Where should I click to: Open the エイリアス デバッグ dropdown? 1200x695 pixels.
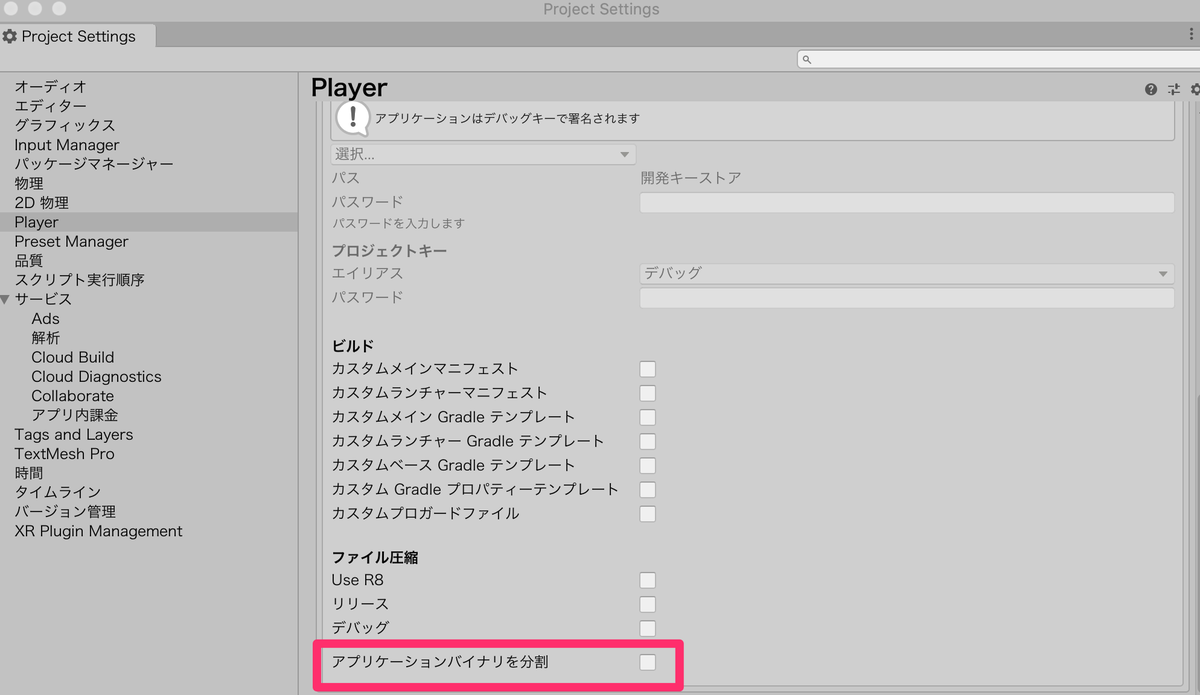click(907, 273)
